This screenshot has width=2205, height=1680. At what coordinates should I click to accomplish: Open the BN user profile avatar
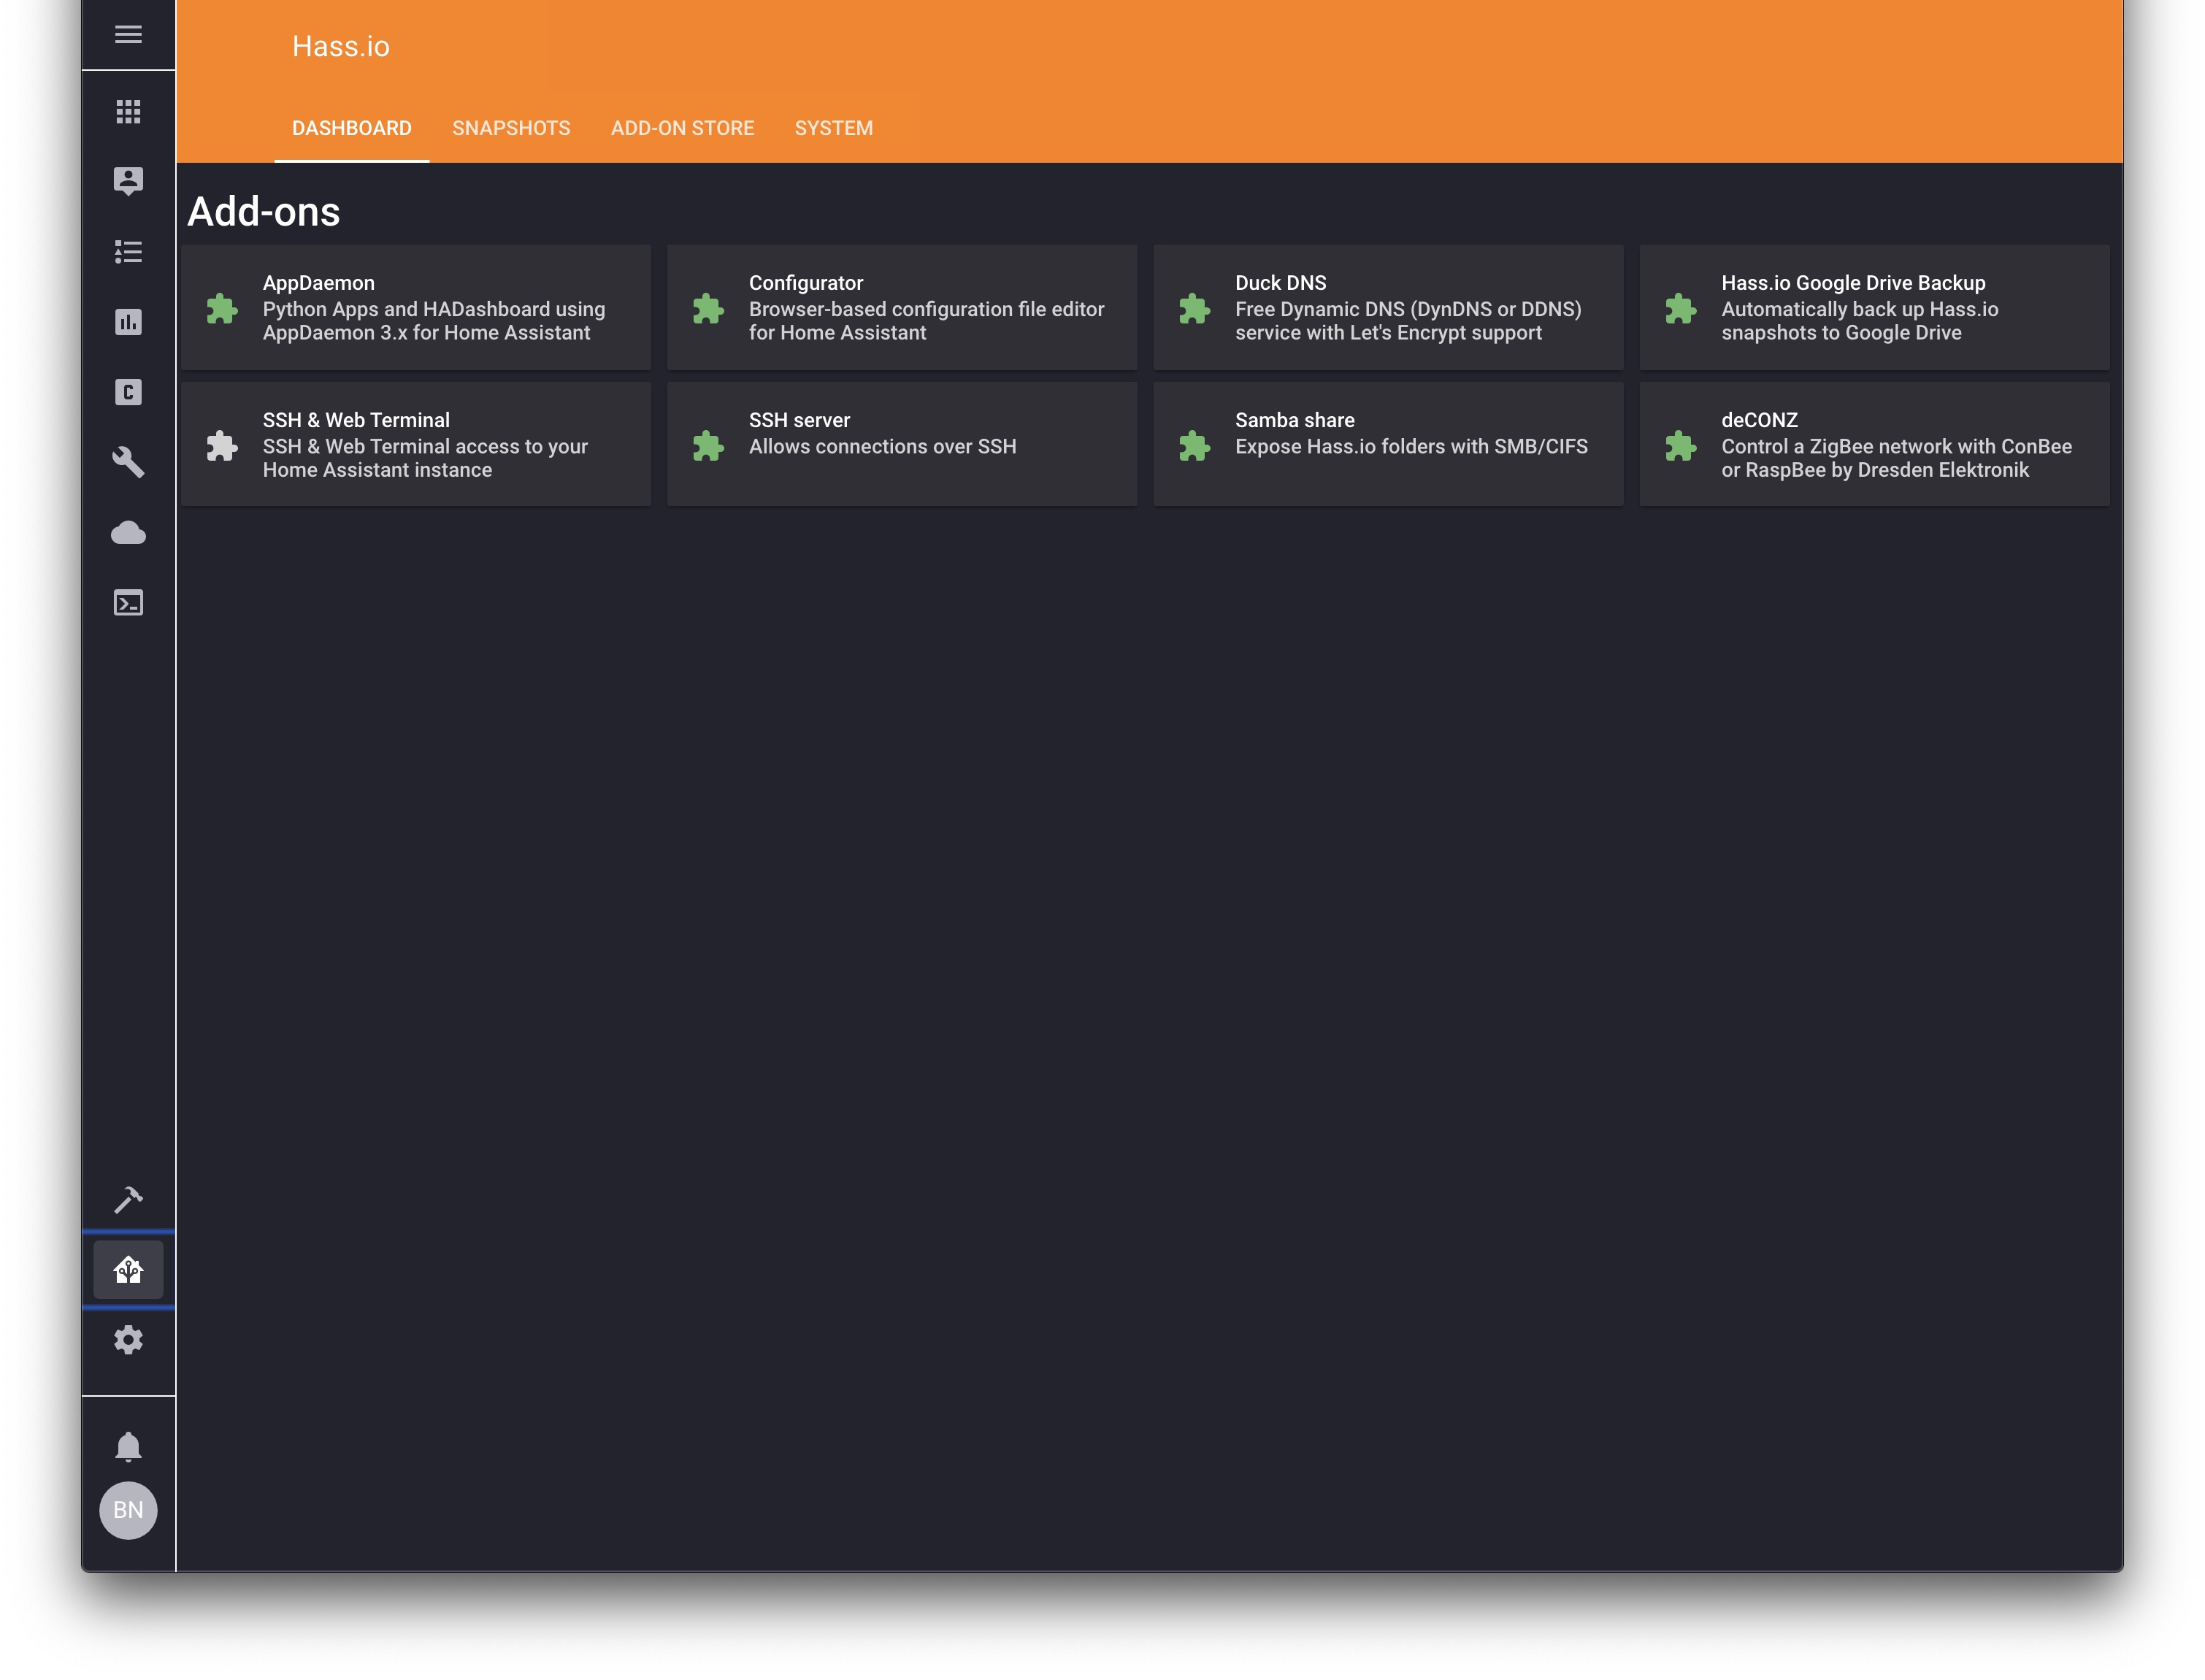128,1510
